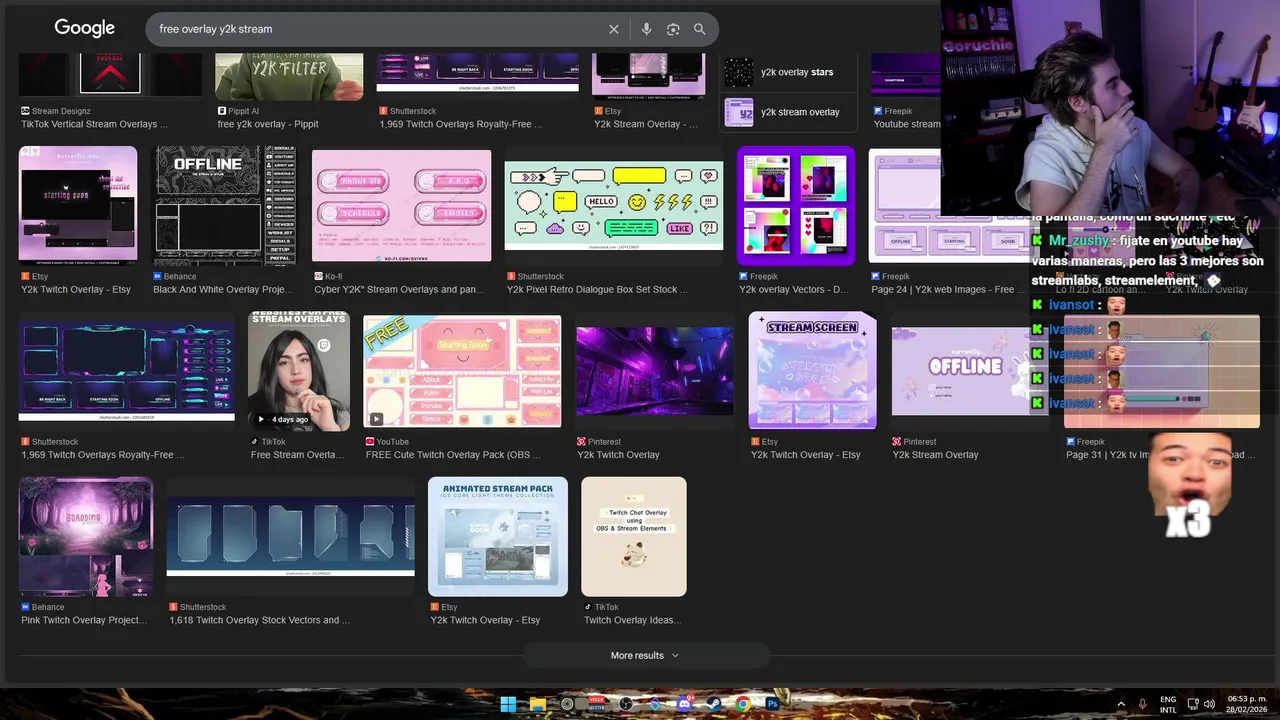Open Windows Start menu
Viewport: 1280px width, 720px height.
coord(508,704)
